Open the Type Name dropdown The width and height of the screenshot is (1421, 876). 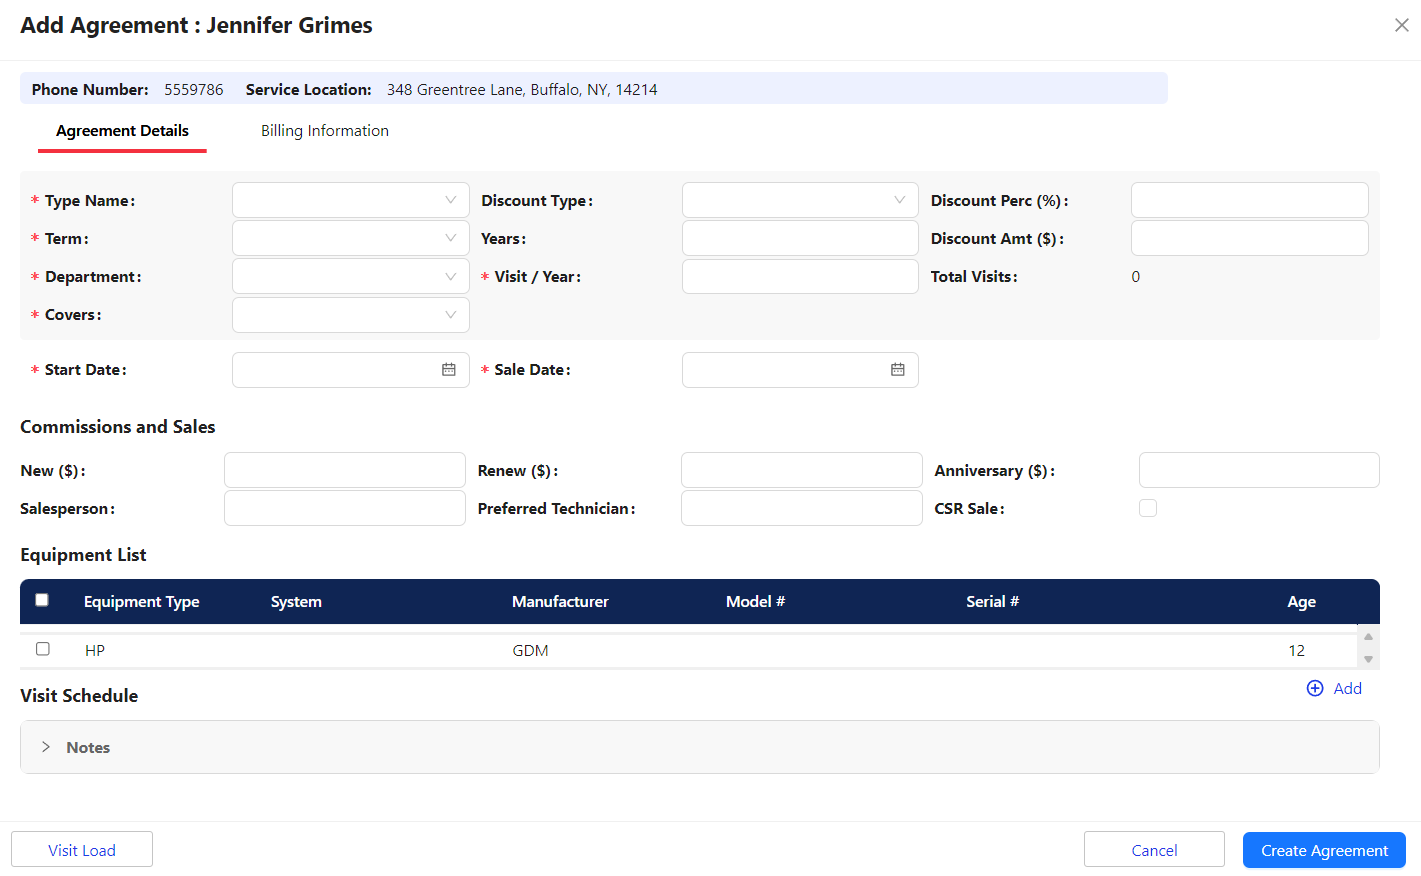tap(351, 200)
